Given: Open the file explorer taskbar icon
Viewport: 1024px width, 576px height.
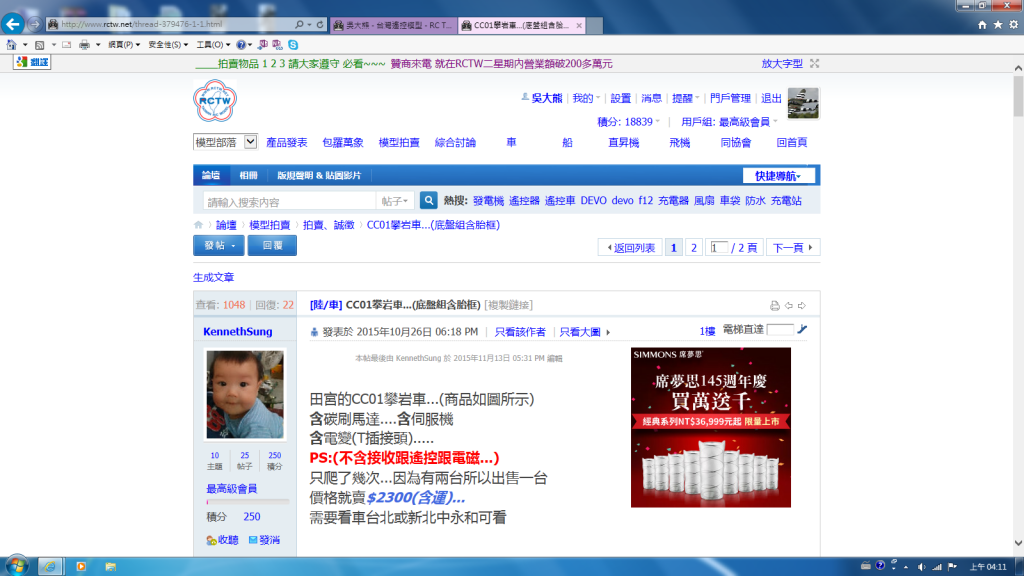Looking at the screenshot, I should [x=110, y=566].
